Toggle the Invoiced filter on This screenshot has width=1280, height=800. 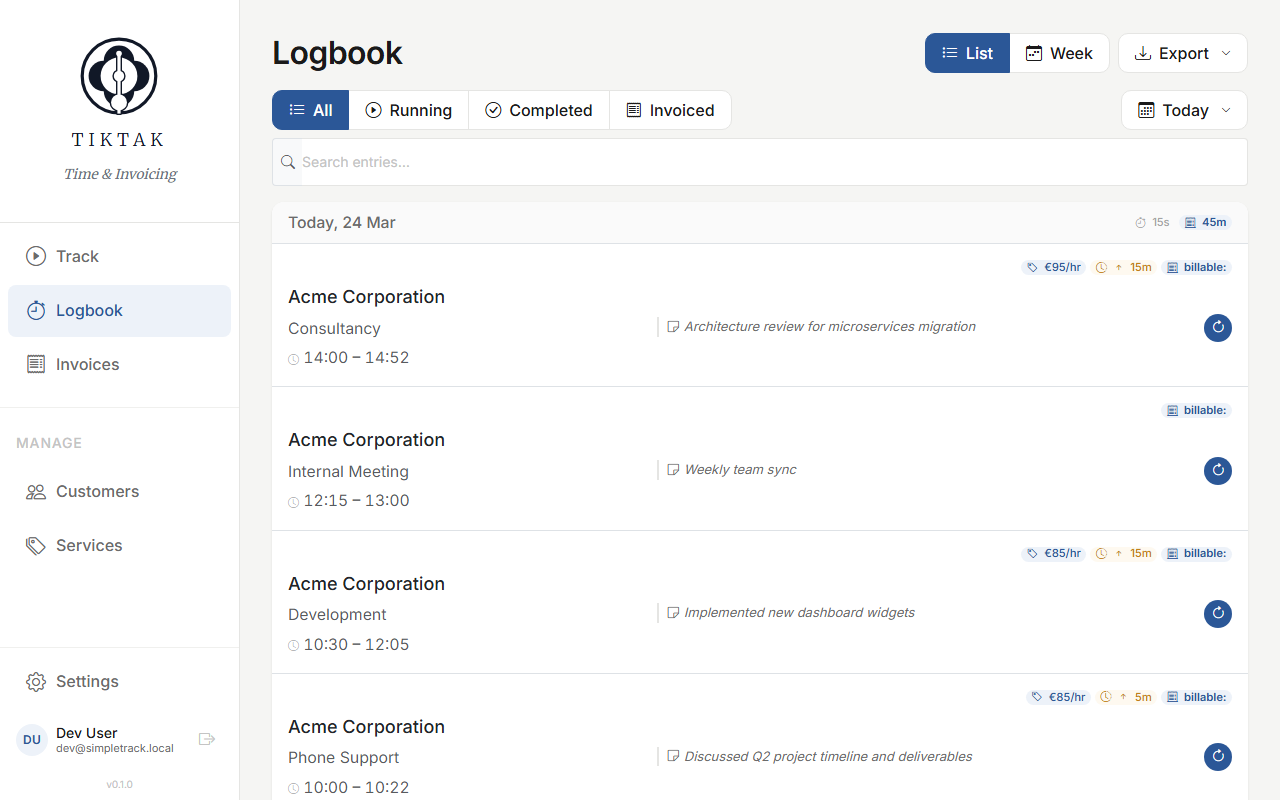(670, 110)
